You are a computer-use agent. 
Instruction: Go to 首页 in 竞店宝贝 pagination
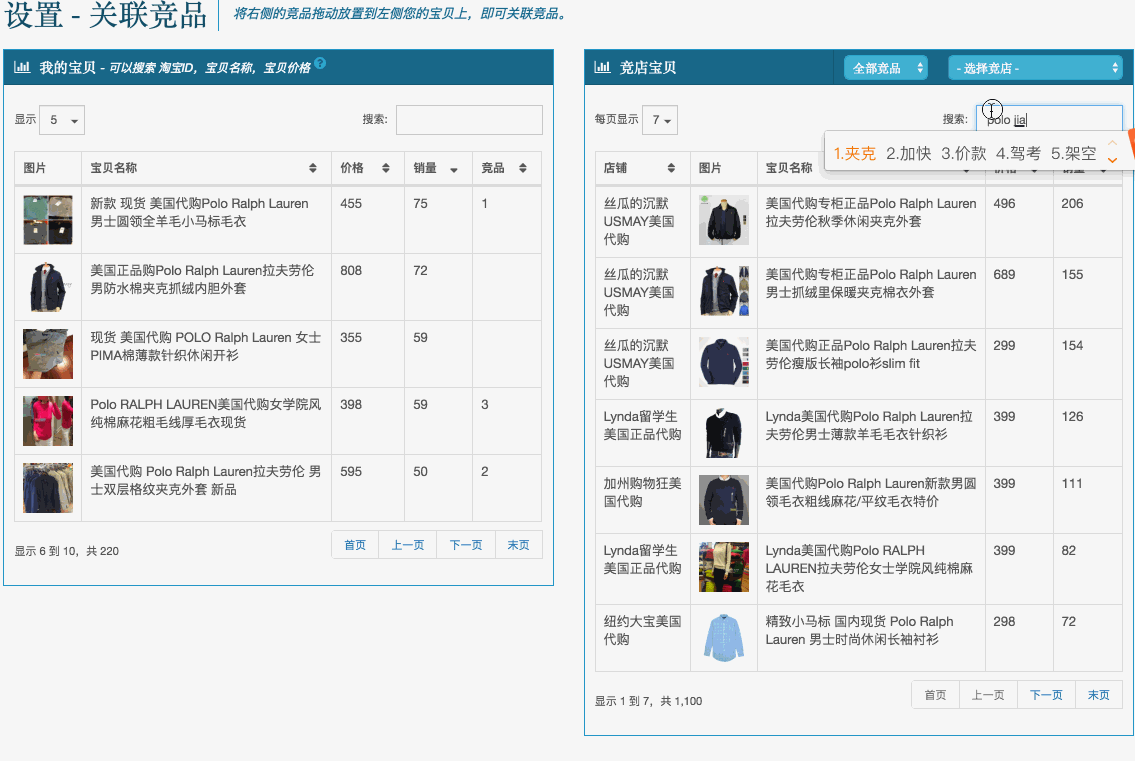pos(935,695)
